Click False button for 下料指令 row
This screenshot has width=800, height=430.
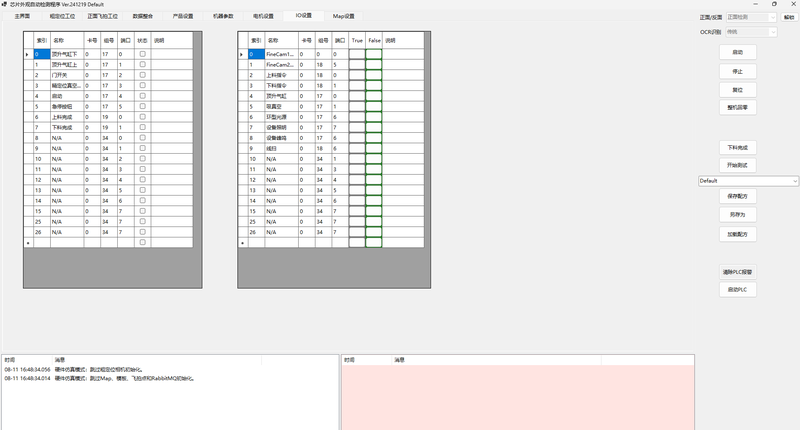374,86
